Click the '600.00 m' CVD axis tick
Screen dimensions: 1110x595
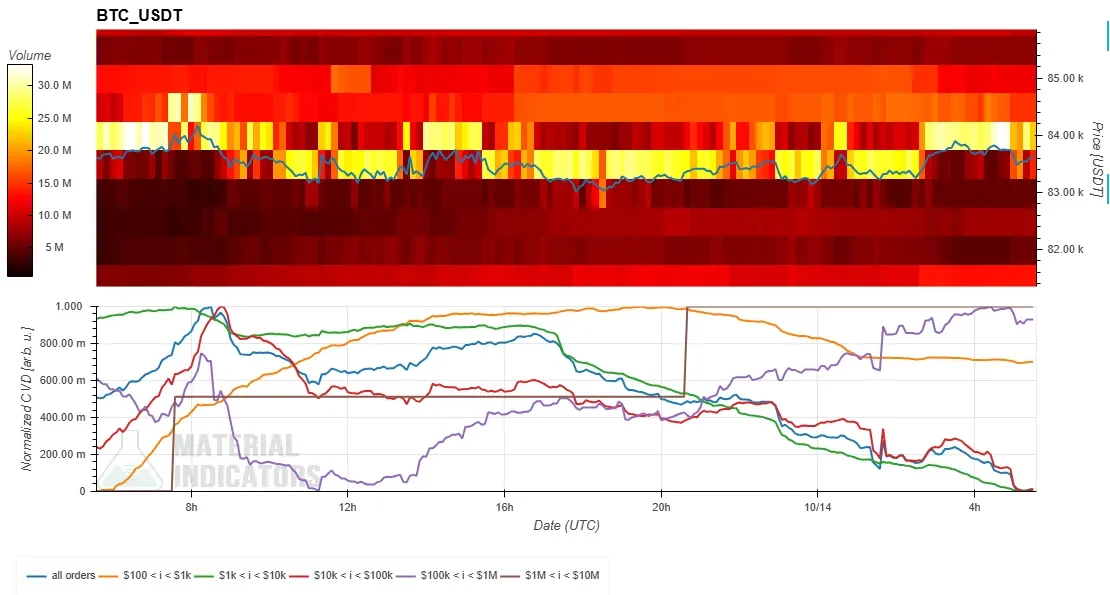(x=64, y=380)
